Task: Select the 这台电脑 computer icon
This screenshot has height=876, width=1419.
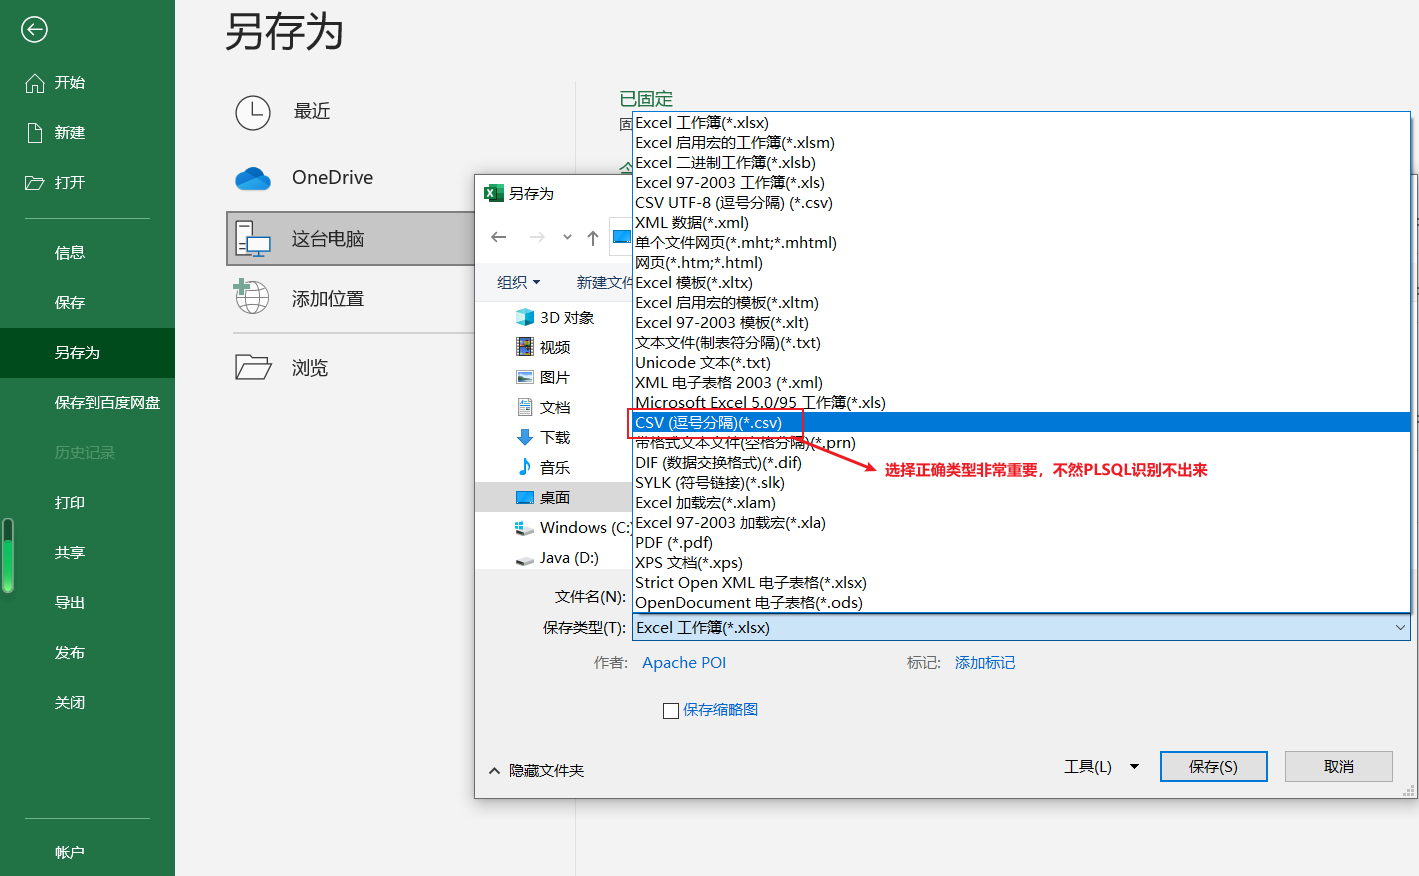Action: click(x=253, y=238)
